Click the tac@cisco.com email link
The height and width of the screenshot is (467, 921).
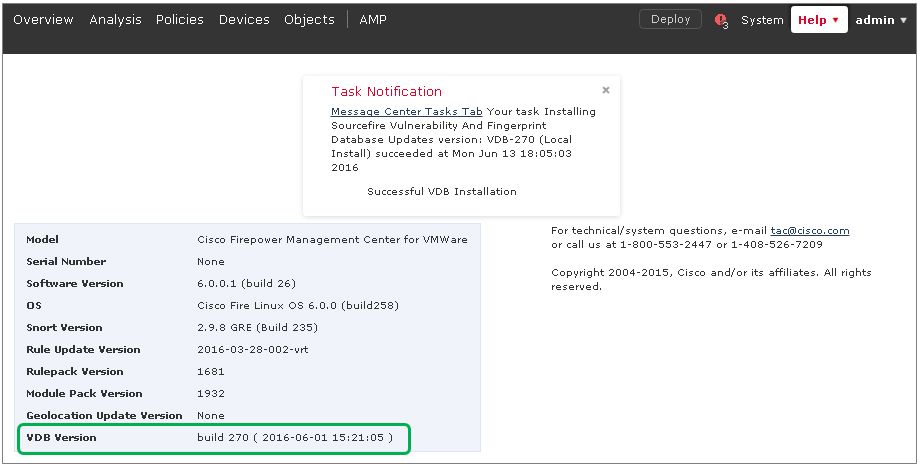click(809, 230)
